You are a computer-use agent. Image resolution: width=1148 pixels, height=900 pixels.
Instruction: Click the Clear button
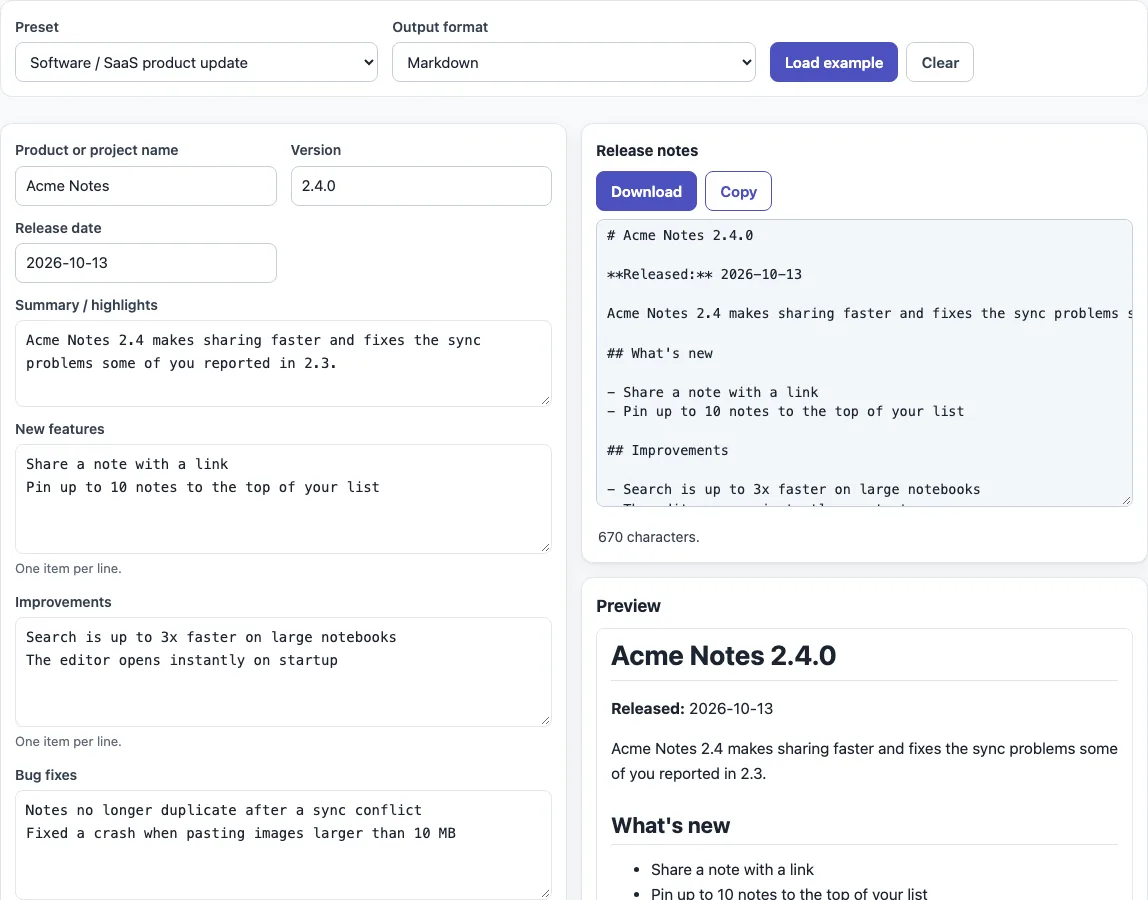pos(939,62)
